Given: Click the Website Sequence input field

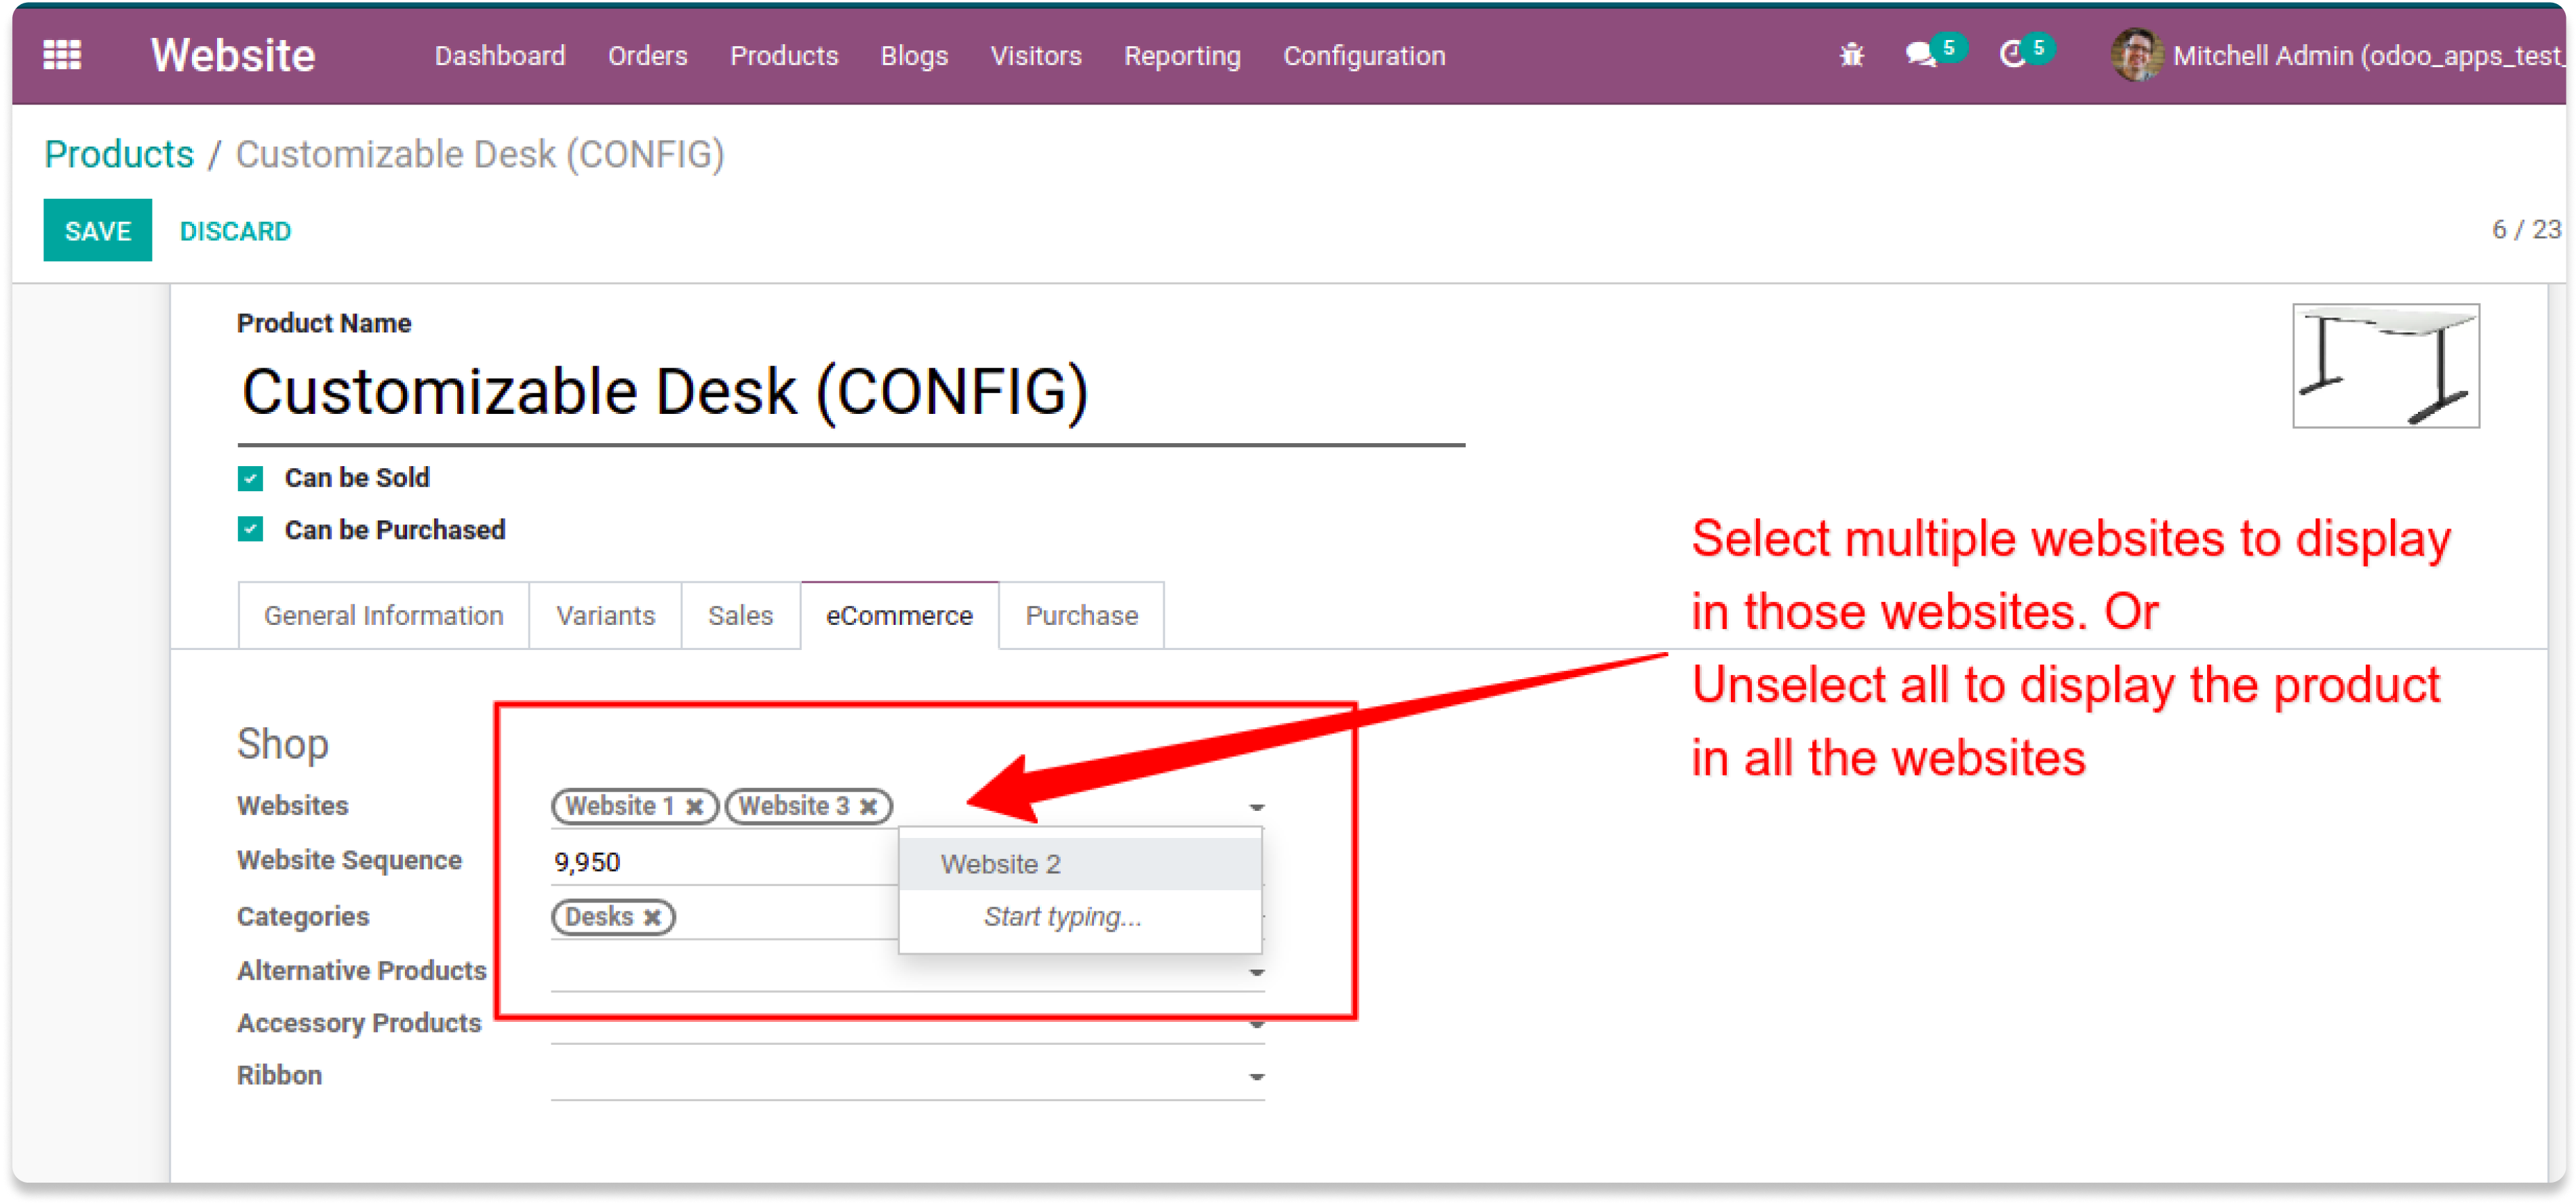Looking at the screenshot, I should (x=720, y=862).
